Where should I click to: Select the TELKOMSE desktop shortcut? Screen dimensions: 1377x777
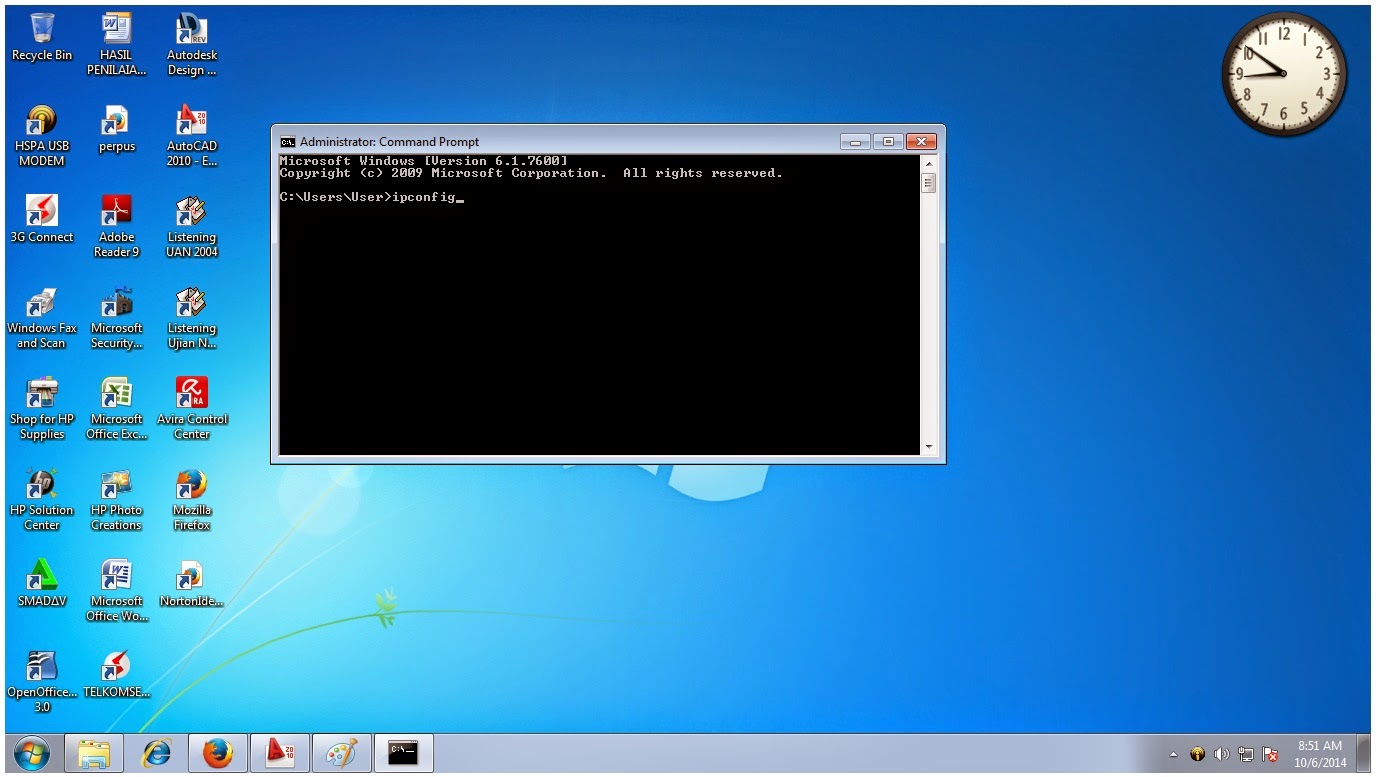(116, 674)
